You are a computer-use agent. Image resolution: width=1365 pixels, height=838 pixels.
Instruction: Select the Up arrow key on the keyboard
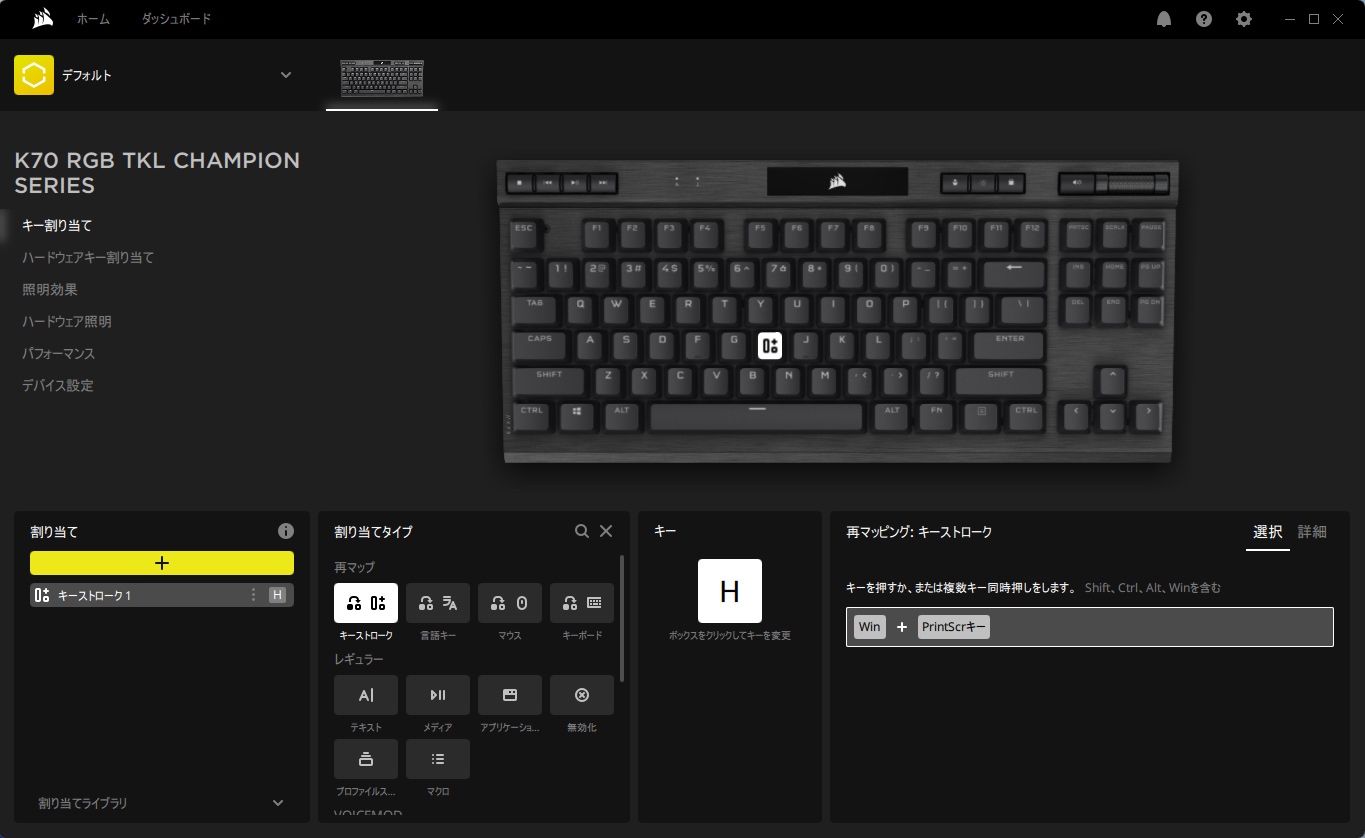[1111, 380]
